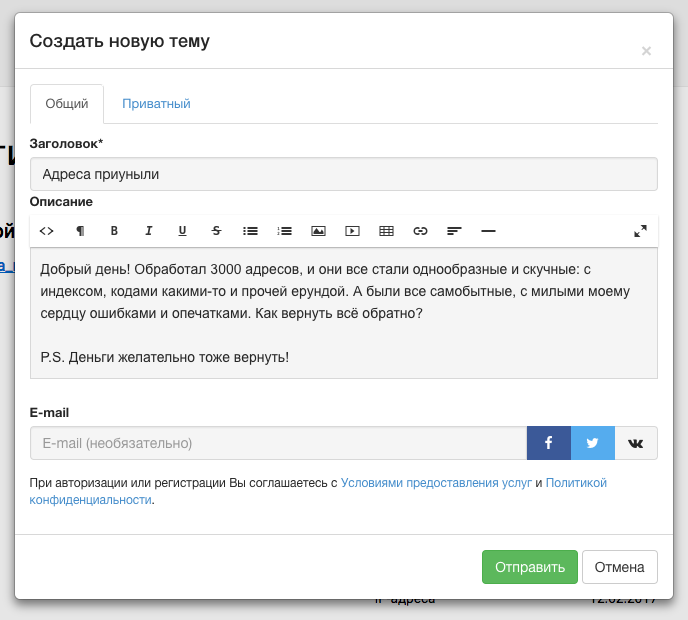Insert an image into description
688x620 pixels.
(319, 231)
